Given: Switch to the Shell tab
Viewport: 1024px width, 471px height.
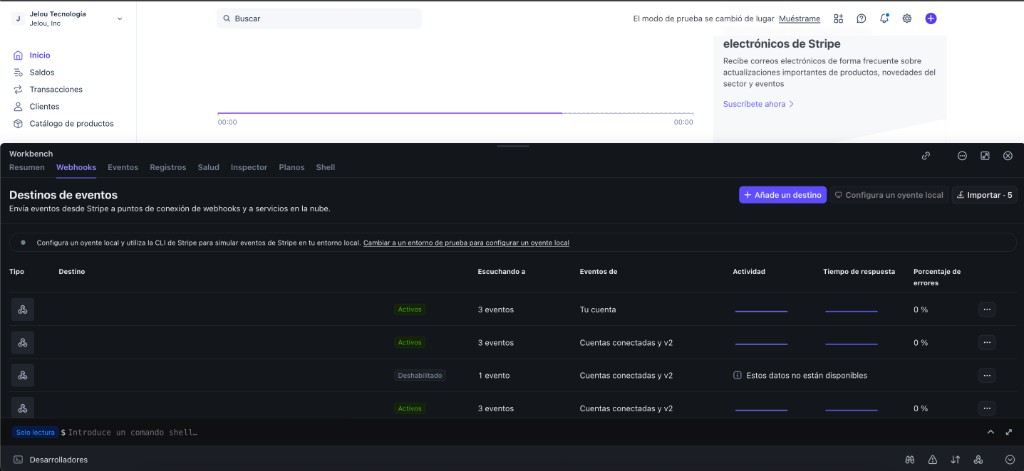Looking at the screenshot, I should [x=325, y=167].
